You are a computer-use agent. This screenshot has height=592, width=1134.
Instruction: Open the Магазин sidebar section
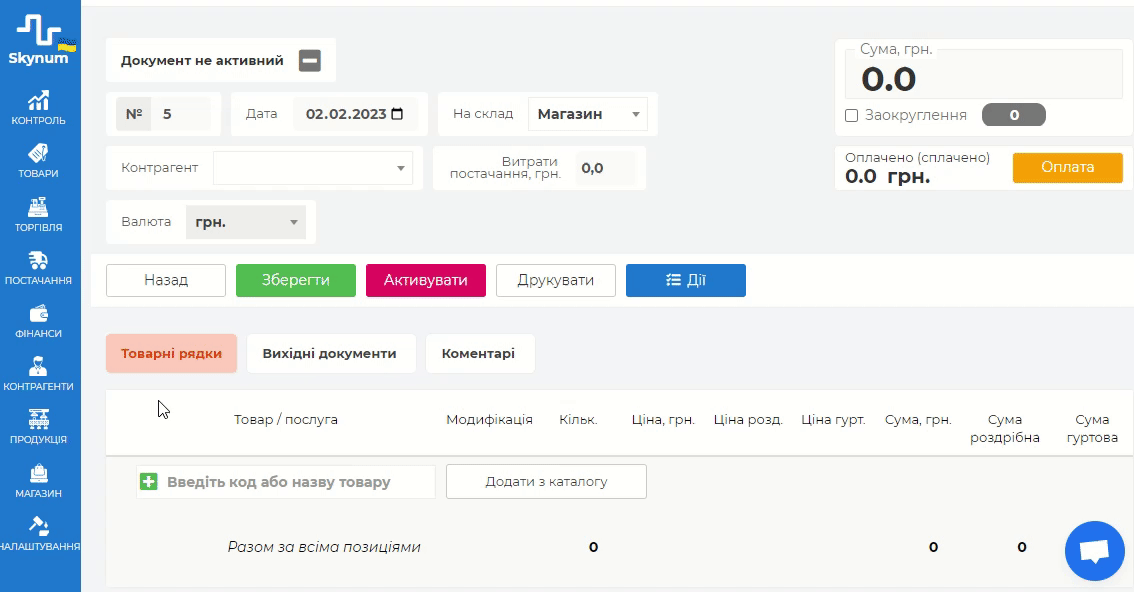tap(39, 480)
